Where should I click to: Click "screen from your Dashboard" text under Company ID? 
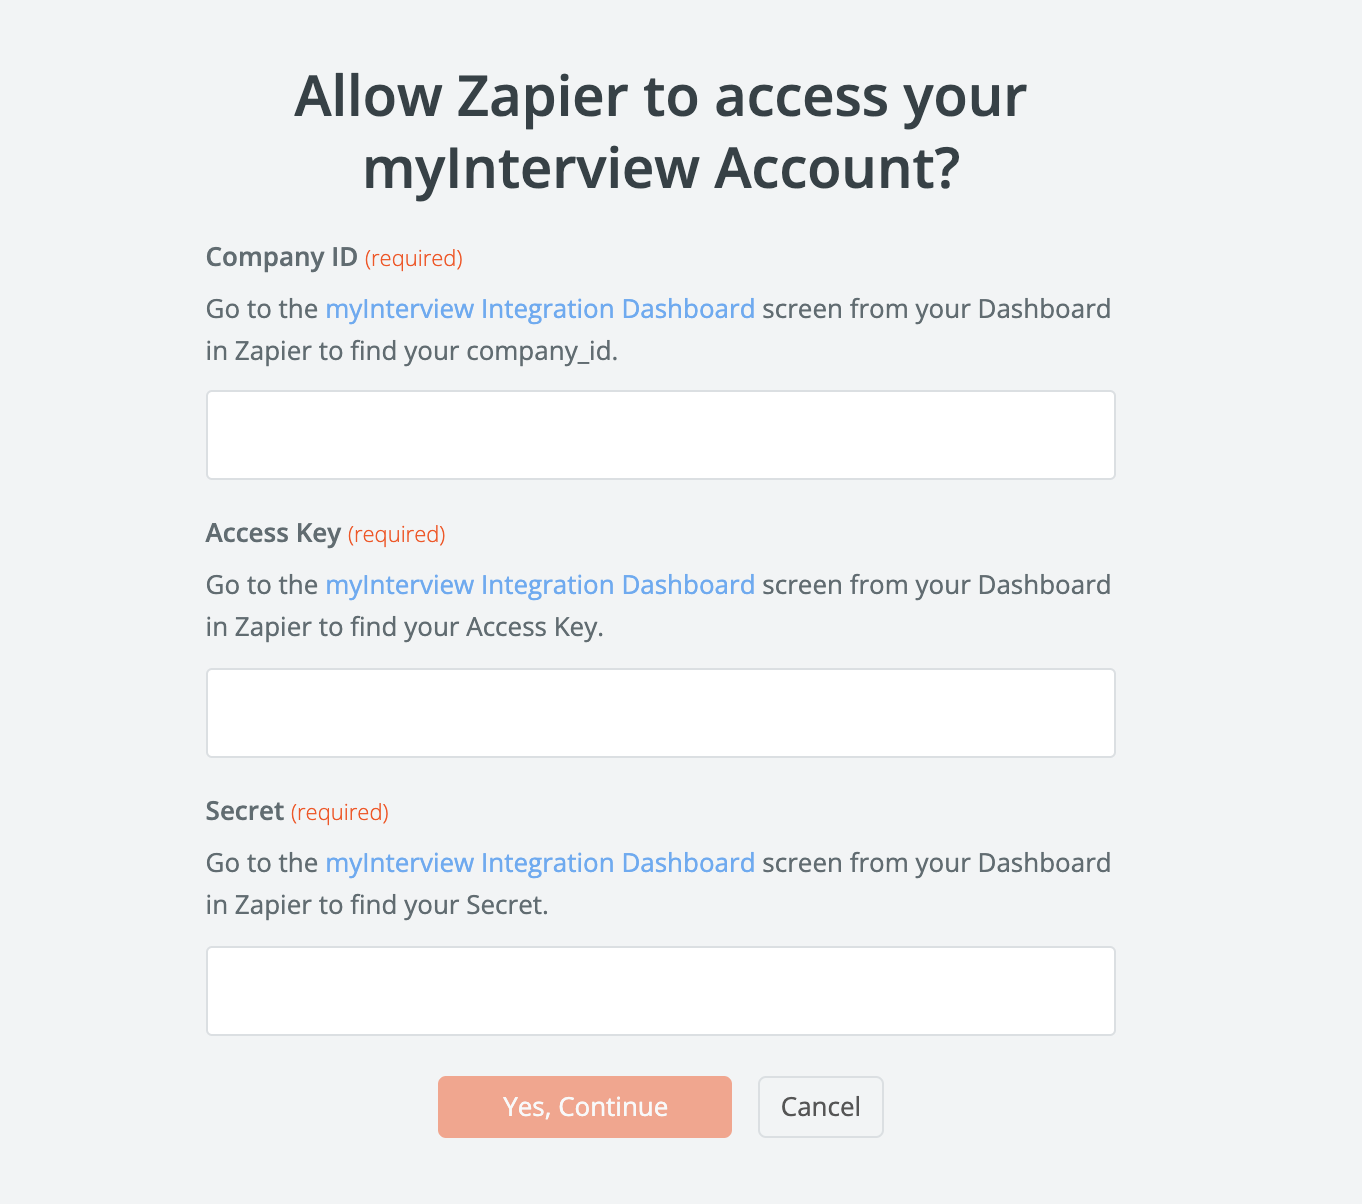pyautogui.click(x=936, y=309)
